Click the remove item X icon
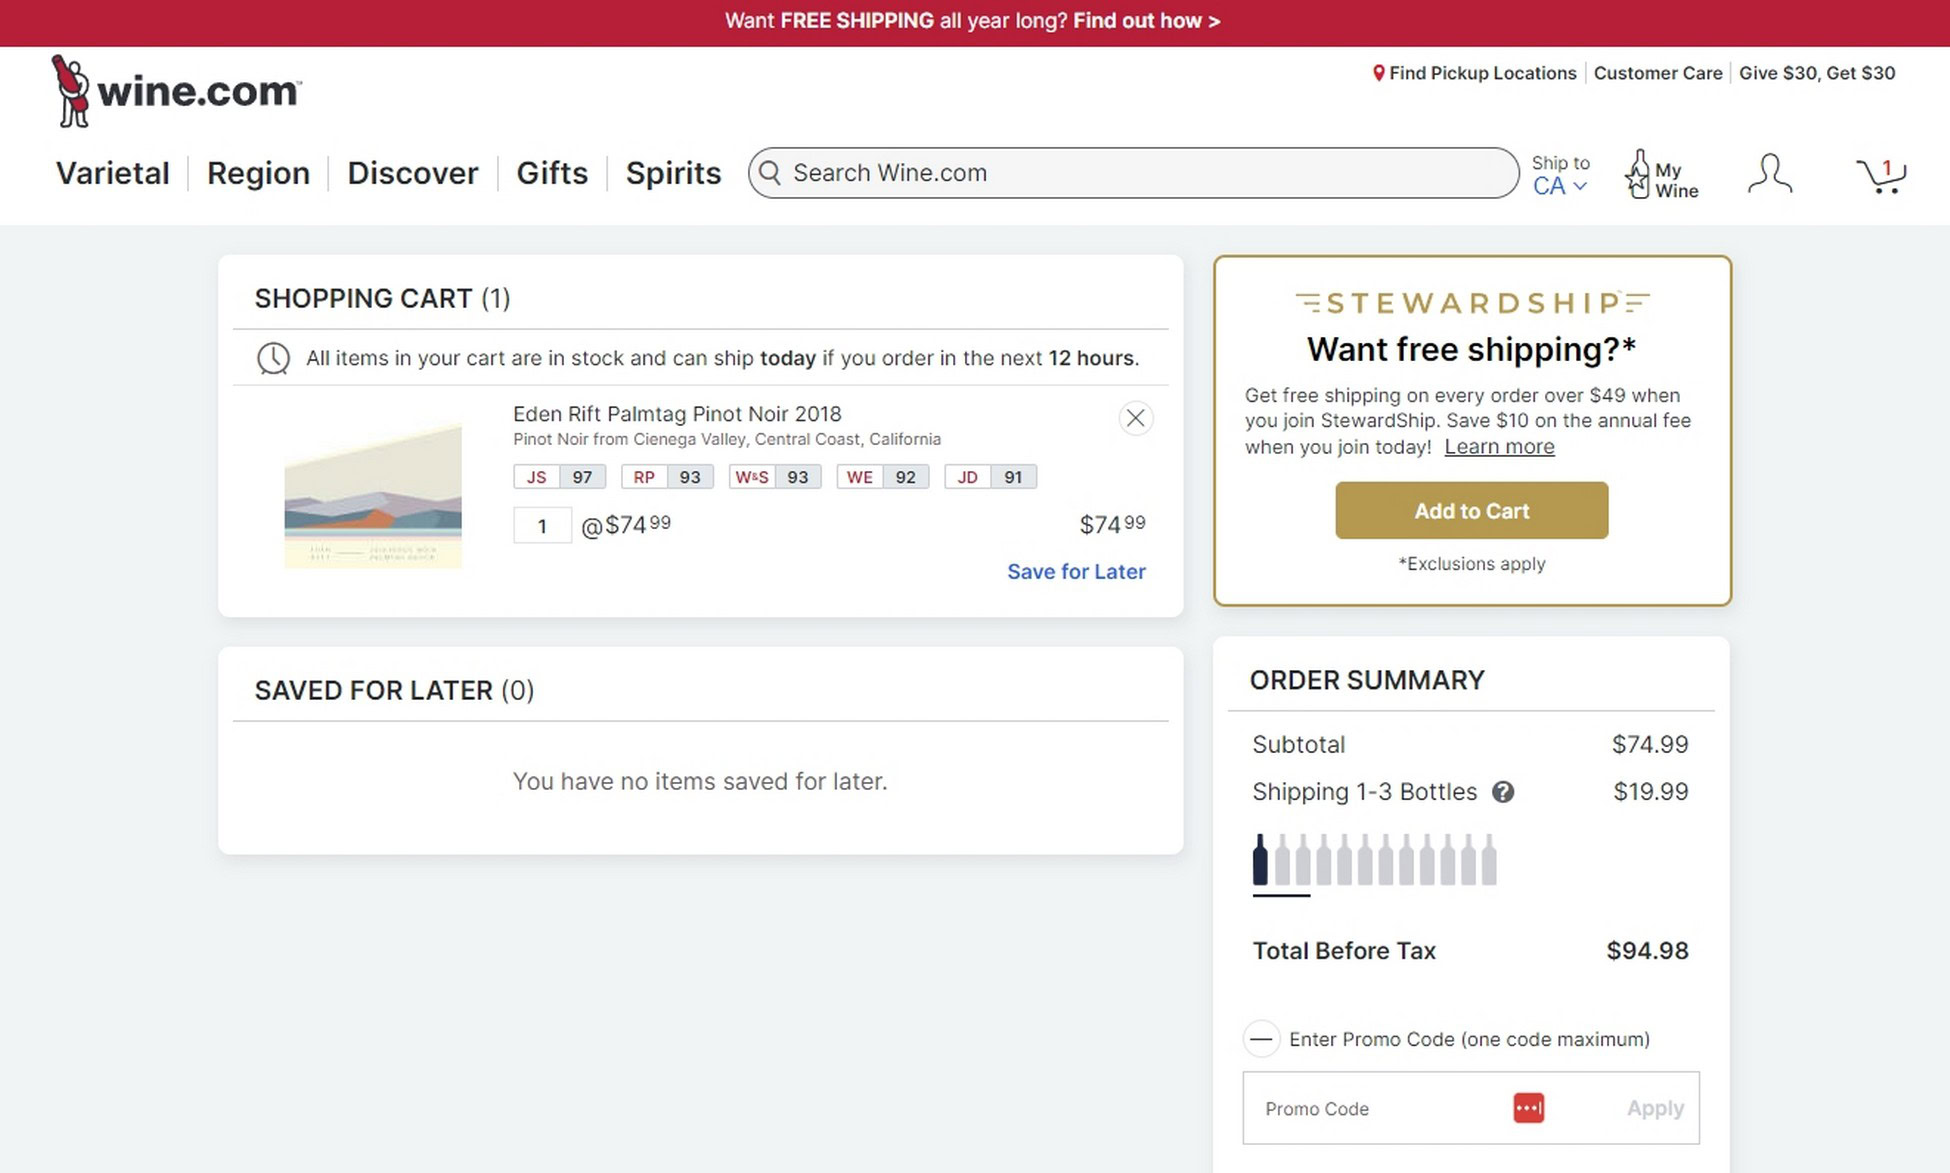Image resolution: width=1950 pixels, height=1173 pixels. pyautogui.click(x=1137, y=418)
